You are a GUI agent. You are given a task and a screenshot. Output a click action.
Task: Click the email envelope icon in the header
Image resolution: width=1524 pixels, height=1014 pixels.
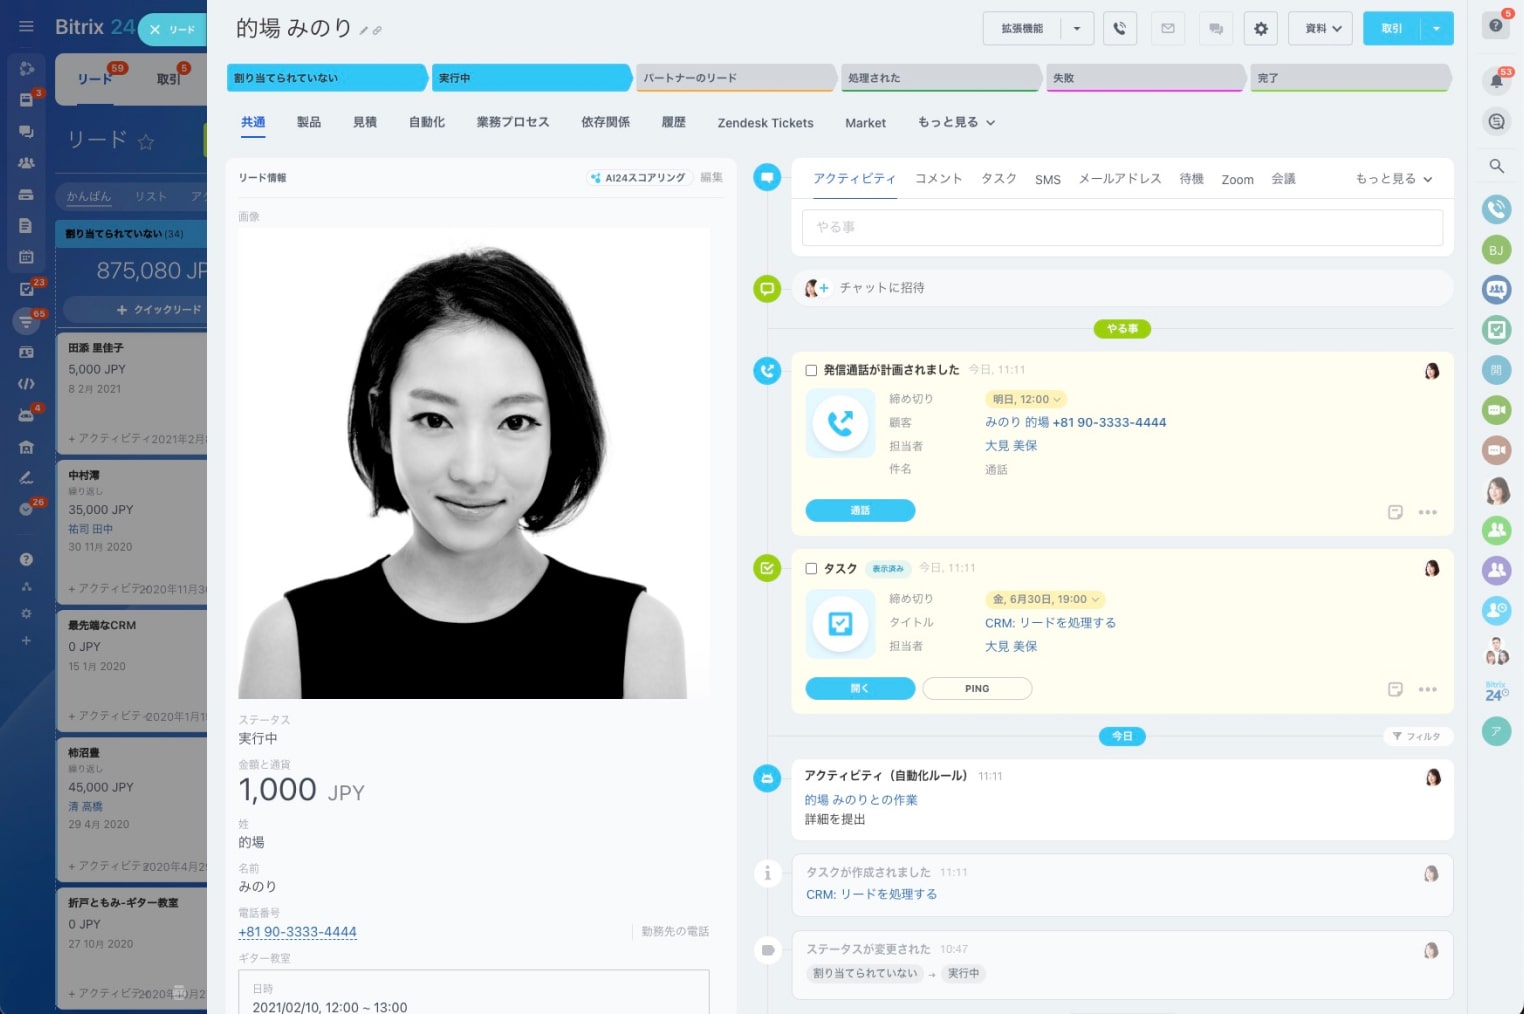point(1167,29)
